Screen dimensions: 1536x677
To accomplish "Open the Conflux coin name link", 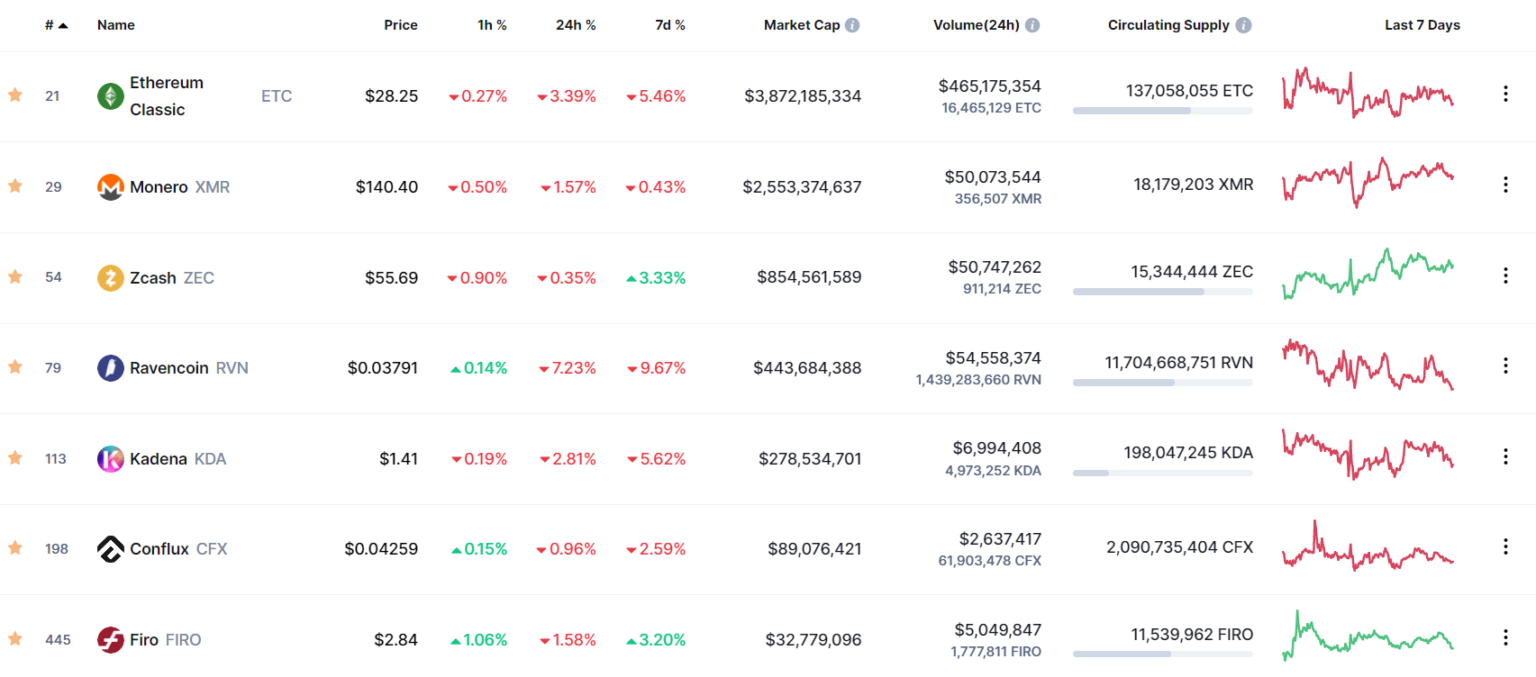I will (159, 549).
